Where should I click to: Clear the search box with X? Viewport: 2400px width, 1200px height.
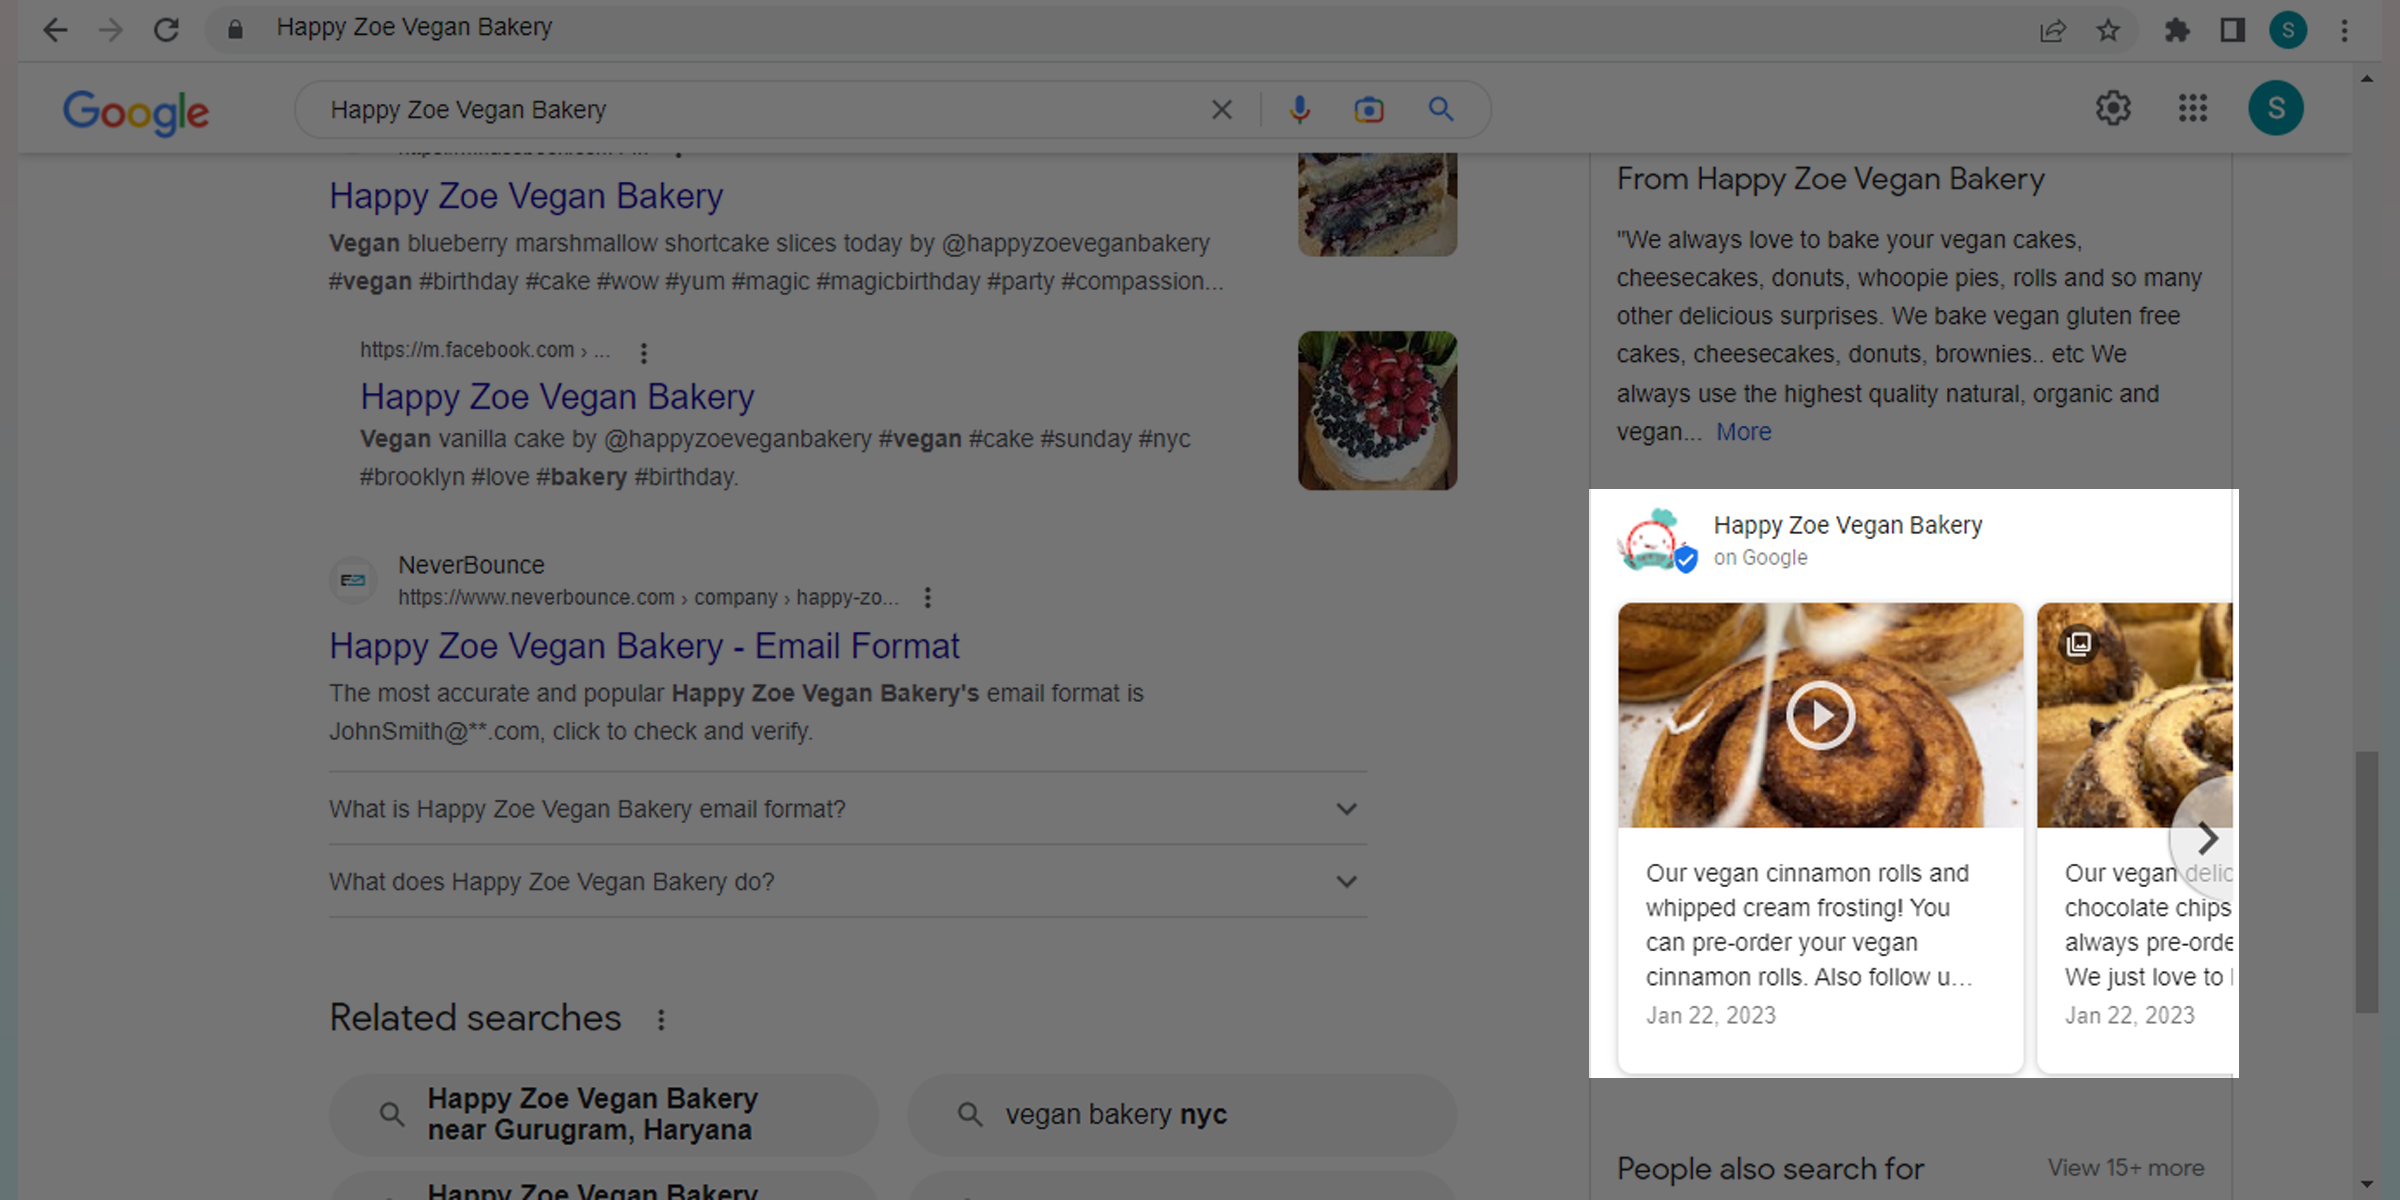point(1221,109)
